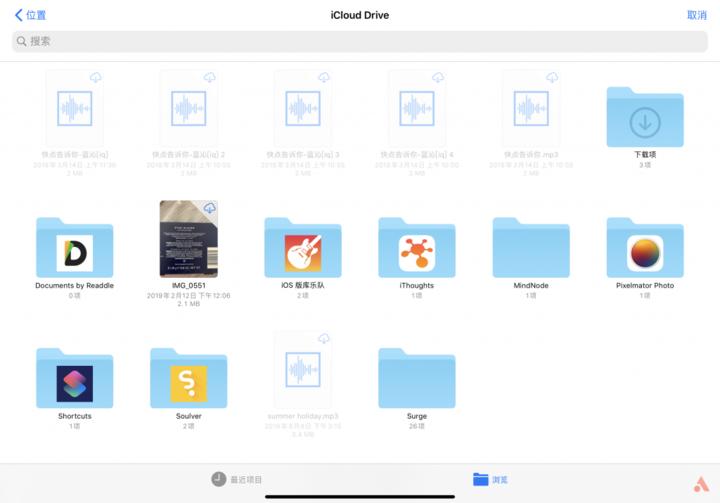Image resolution: width=720 pixels, height=503 pixels.
Task: Switch to the 最近项目 recents tab
Action: tap(236, 480)
